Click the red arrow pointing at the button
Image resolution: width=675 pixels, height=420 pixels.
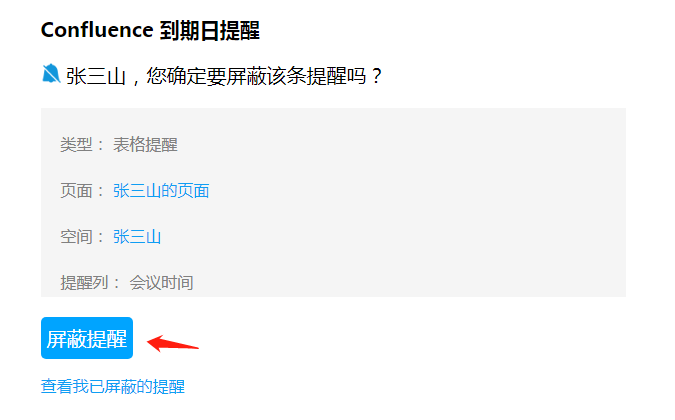[x=173, y=343]
